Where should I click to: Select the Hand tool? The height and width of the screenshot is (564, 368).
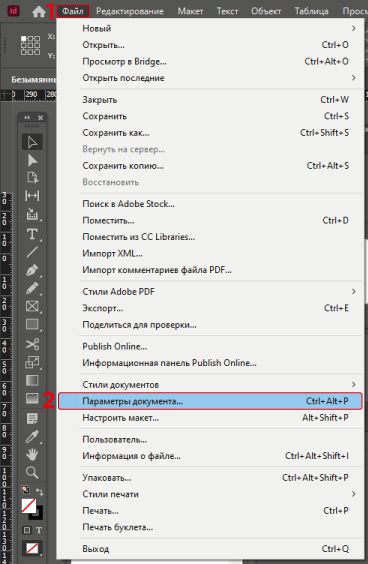tap(32, 454)
